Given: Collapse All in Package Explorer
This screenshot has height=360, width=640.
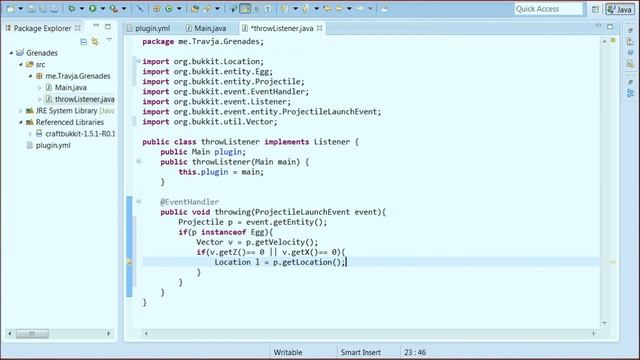Looking at the screenshot, I should click(x=83, y=42).
